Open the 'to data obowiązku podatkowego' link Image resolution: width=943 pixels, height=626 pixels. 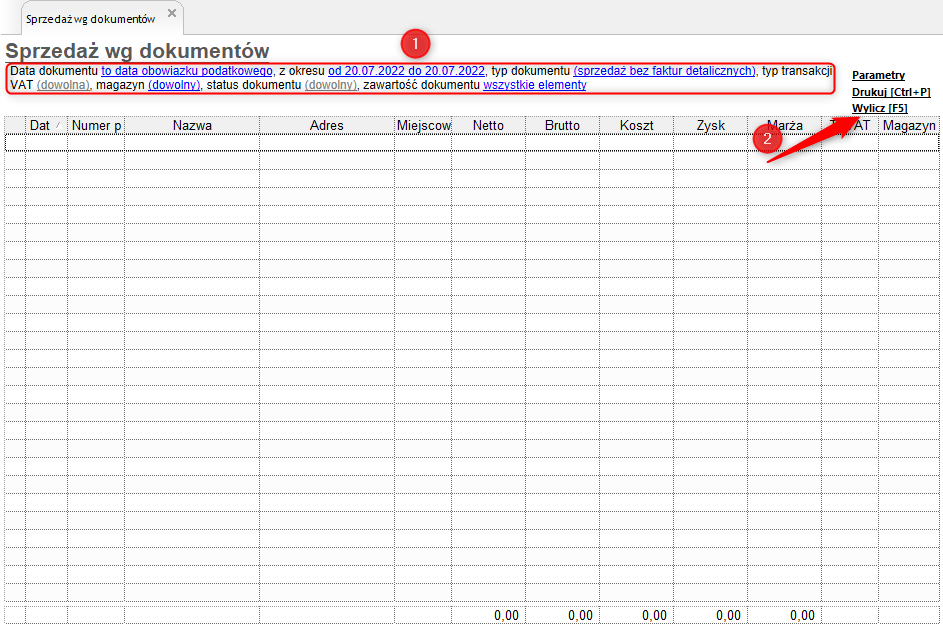pyautogui.click(x=187, y=71)
